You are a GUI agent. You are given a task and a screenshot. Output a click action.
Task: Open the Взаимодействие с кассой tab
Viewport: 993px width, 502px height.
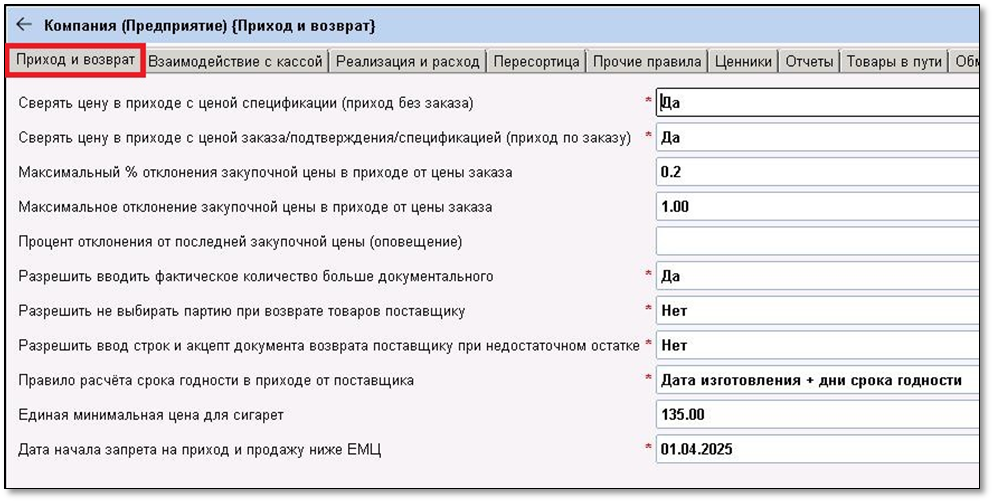point(237,62)
